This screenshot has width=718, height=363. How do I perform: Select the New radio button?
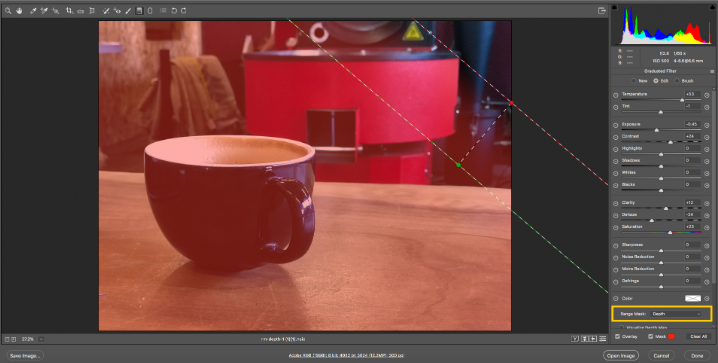pos(634,81)
